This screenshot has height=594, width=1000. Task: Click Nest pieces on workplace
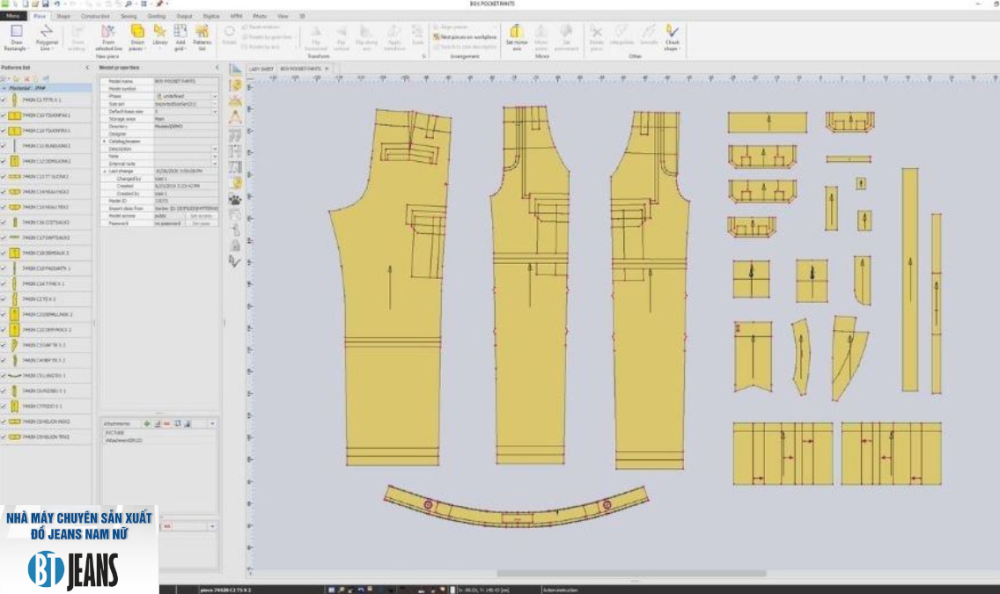[x=465, y=35]
